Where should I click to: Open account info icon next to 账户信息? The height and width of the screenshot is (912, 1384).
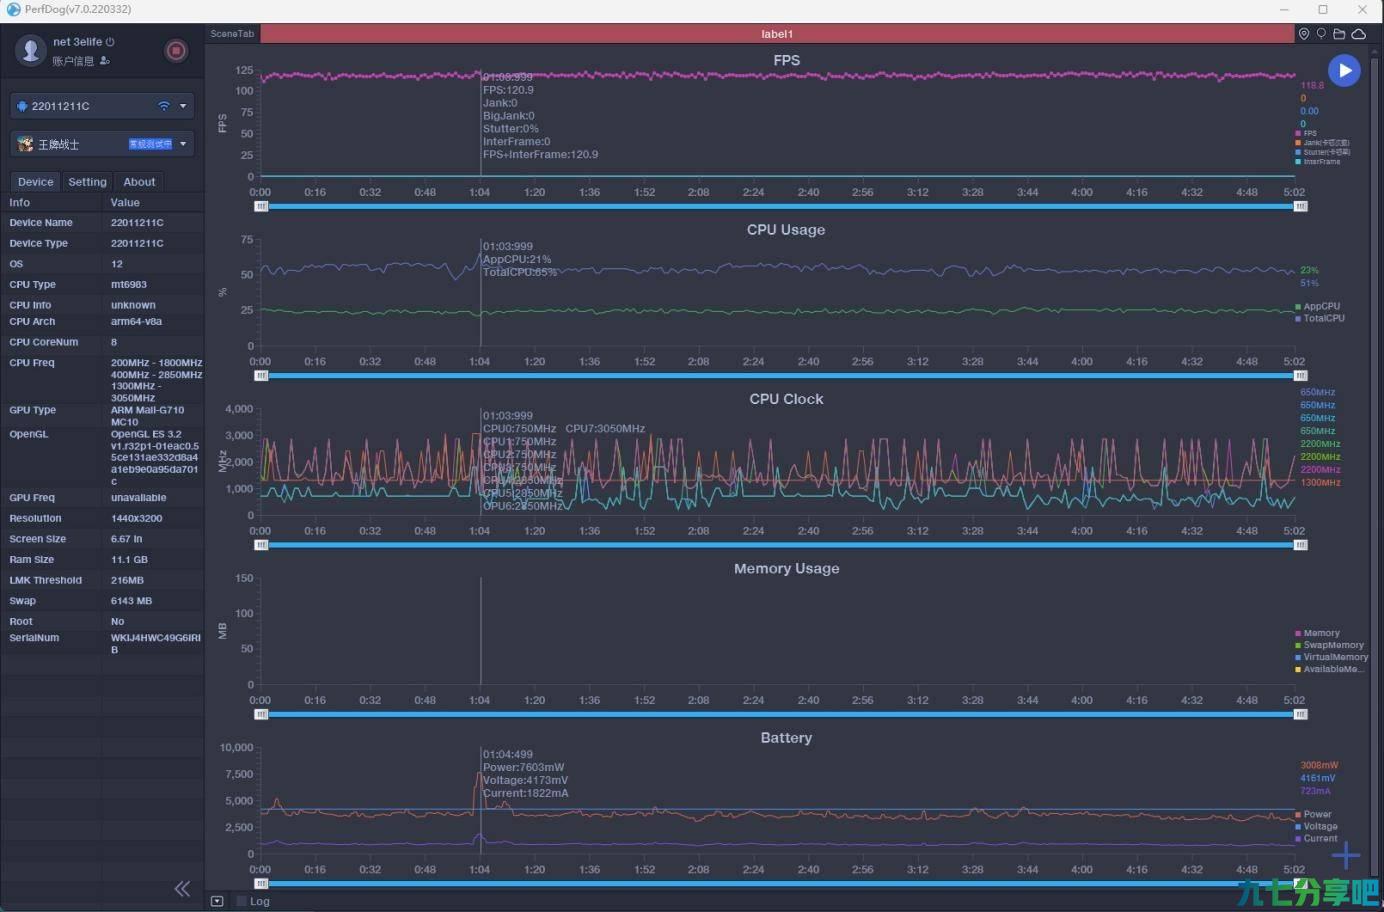pyautogui.click(x=104, y=61)
